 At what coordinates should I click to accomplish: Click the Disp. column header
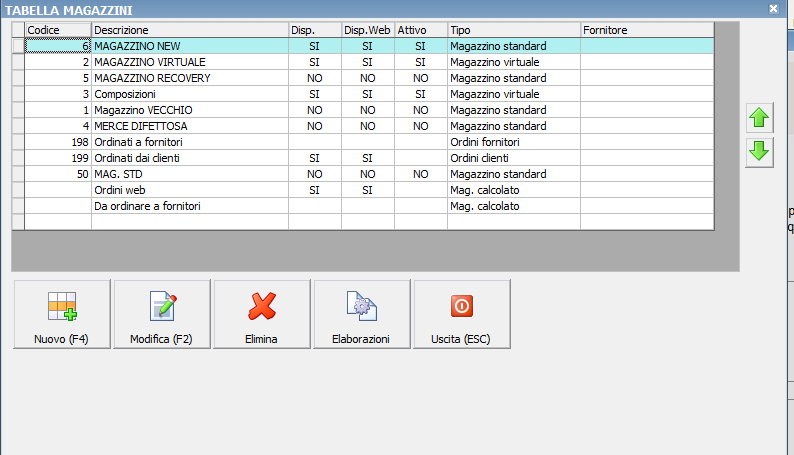coord(315,30)
